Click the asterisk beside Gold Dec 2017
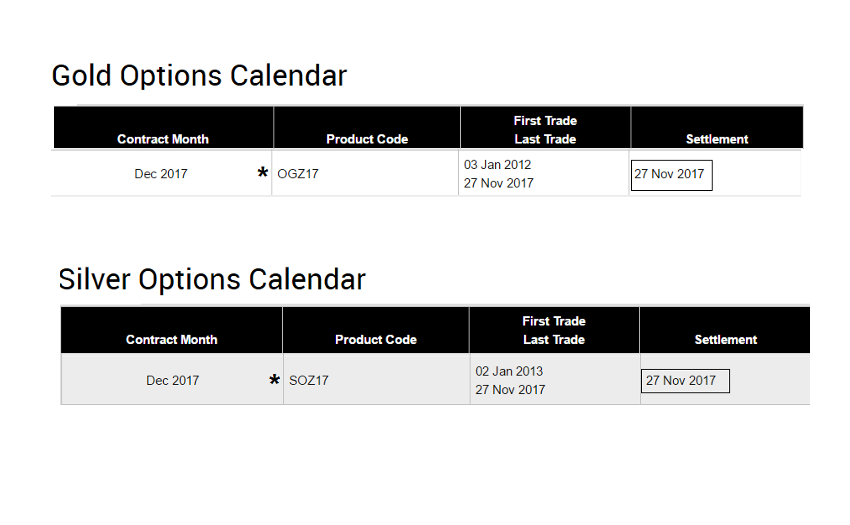The image size is (850, 525). (263, 173)
